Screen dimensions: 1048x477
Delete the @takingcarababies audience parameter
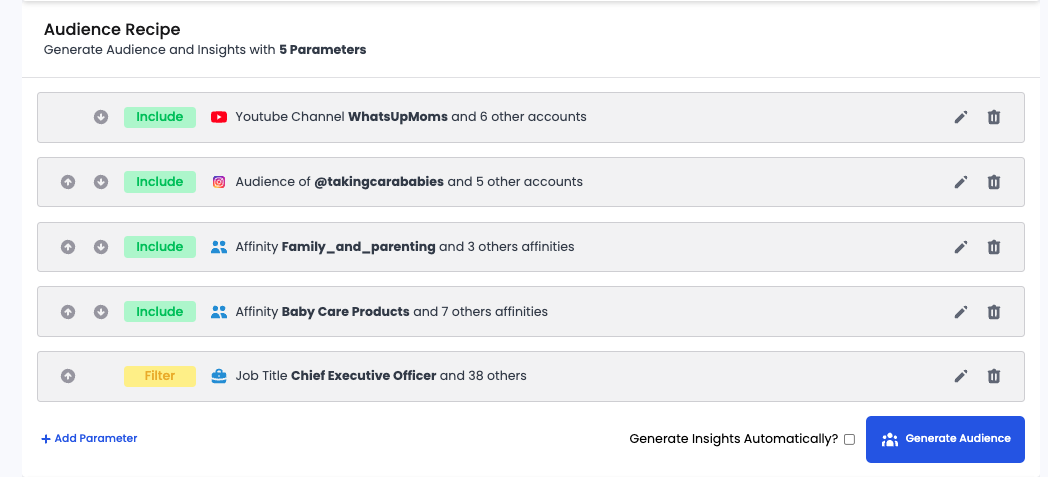point(994,182)
